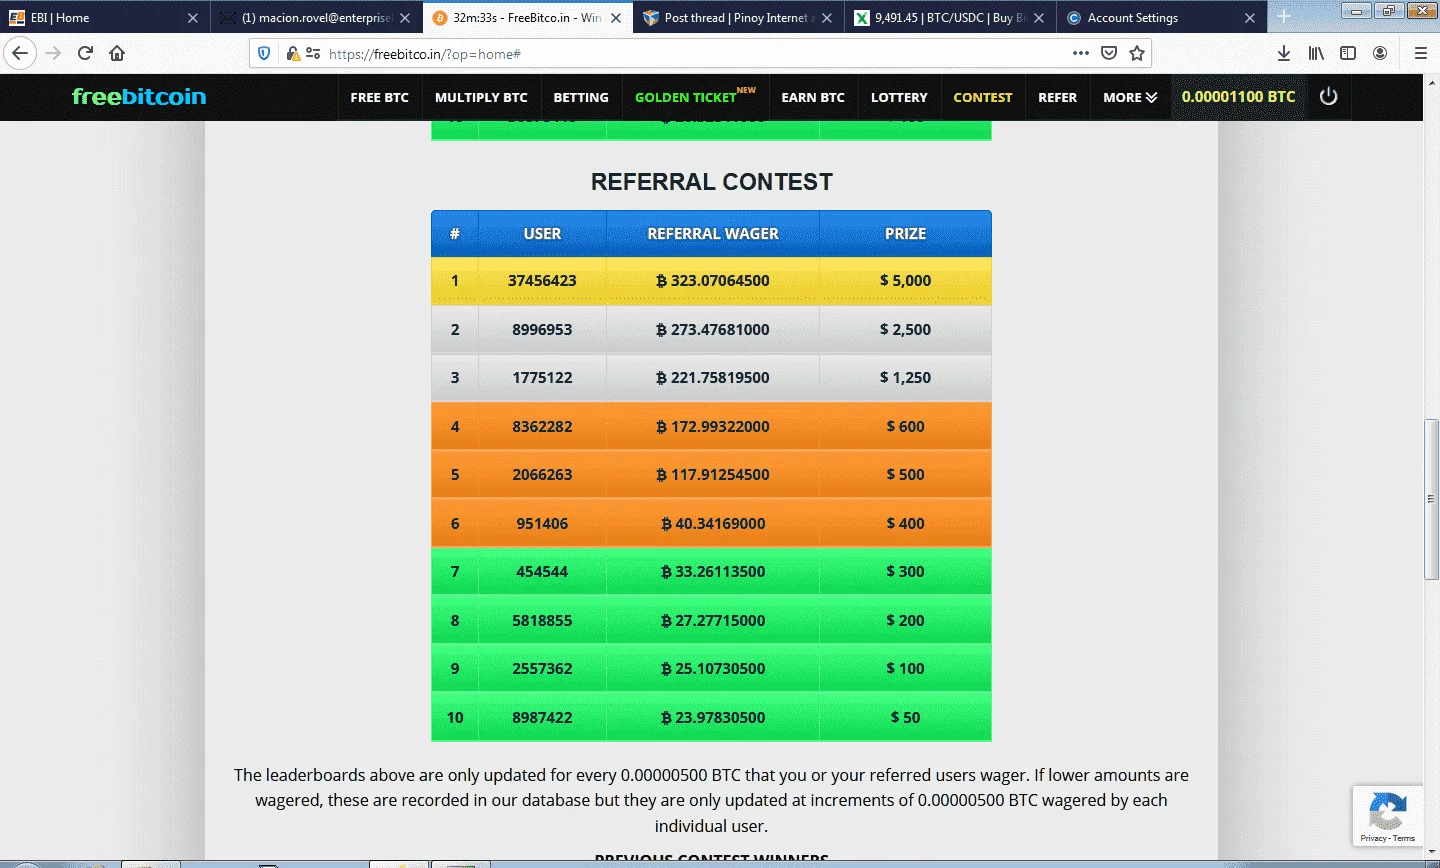Viewport: 1440px width, 868px height.
Task: Toggle the sidebar view icon
Action: [x=1348, y=53]
